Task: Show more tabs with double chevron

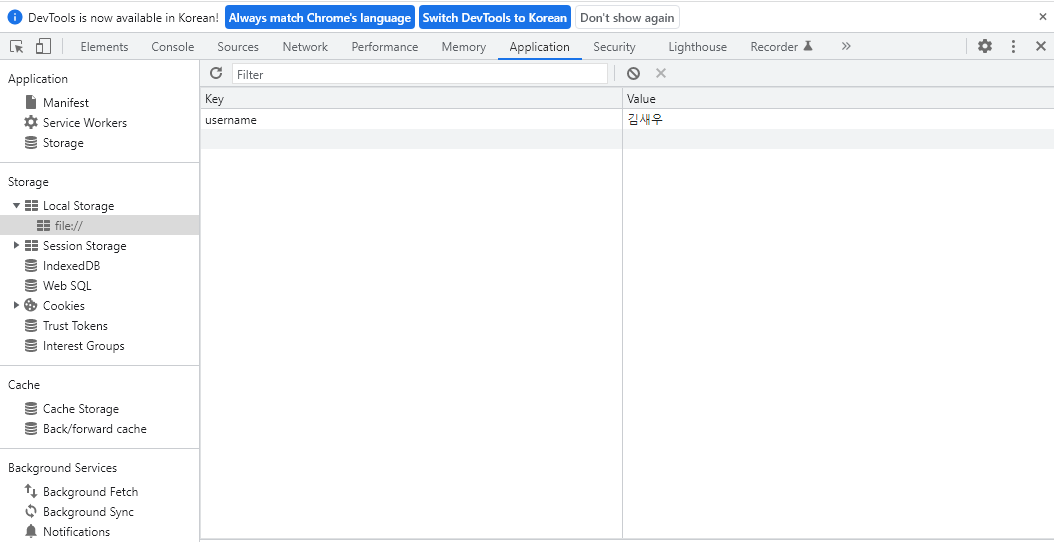Action: pyautogui.click(x=846, y=46)
